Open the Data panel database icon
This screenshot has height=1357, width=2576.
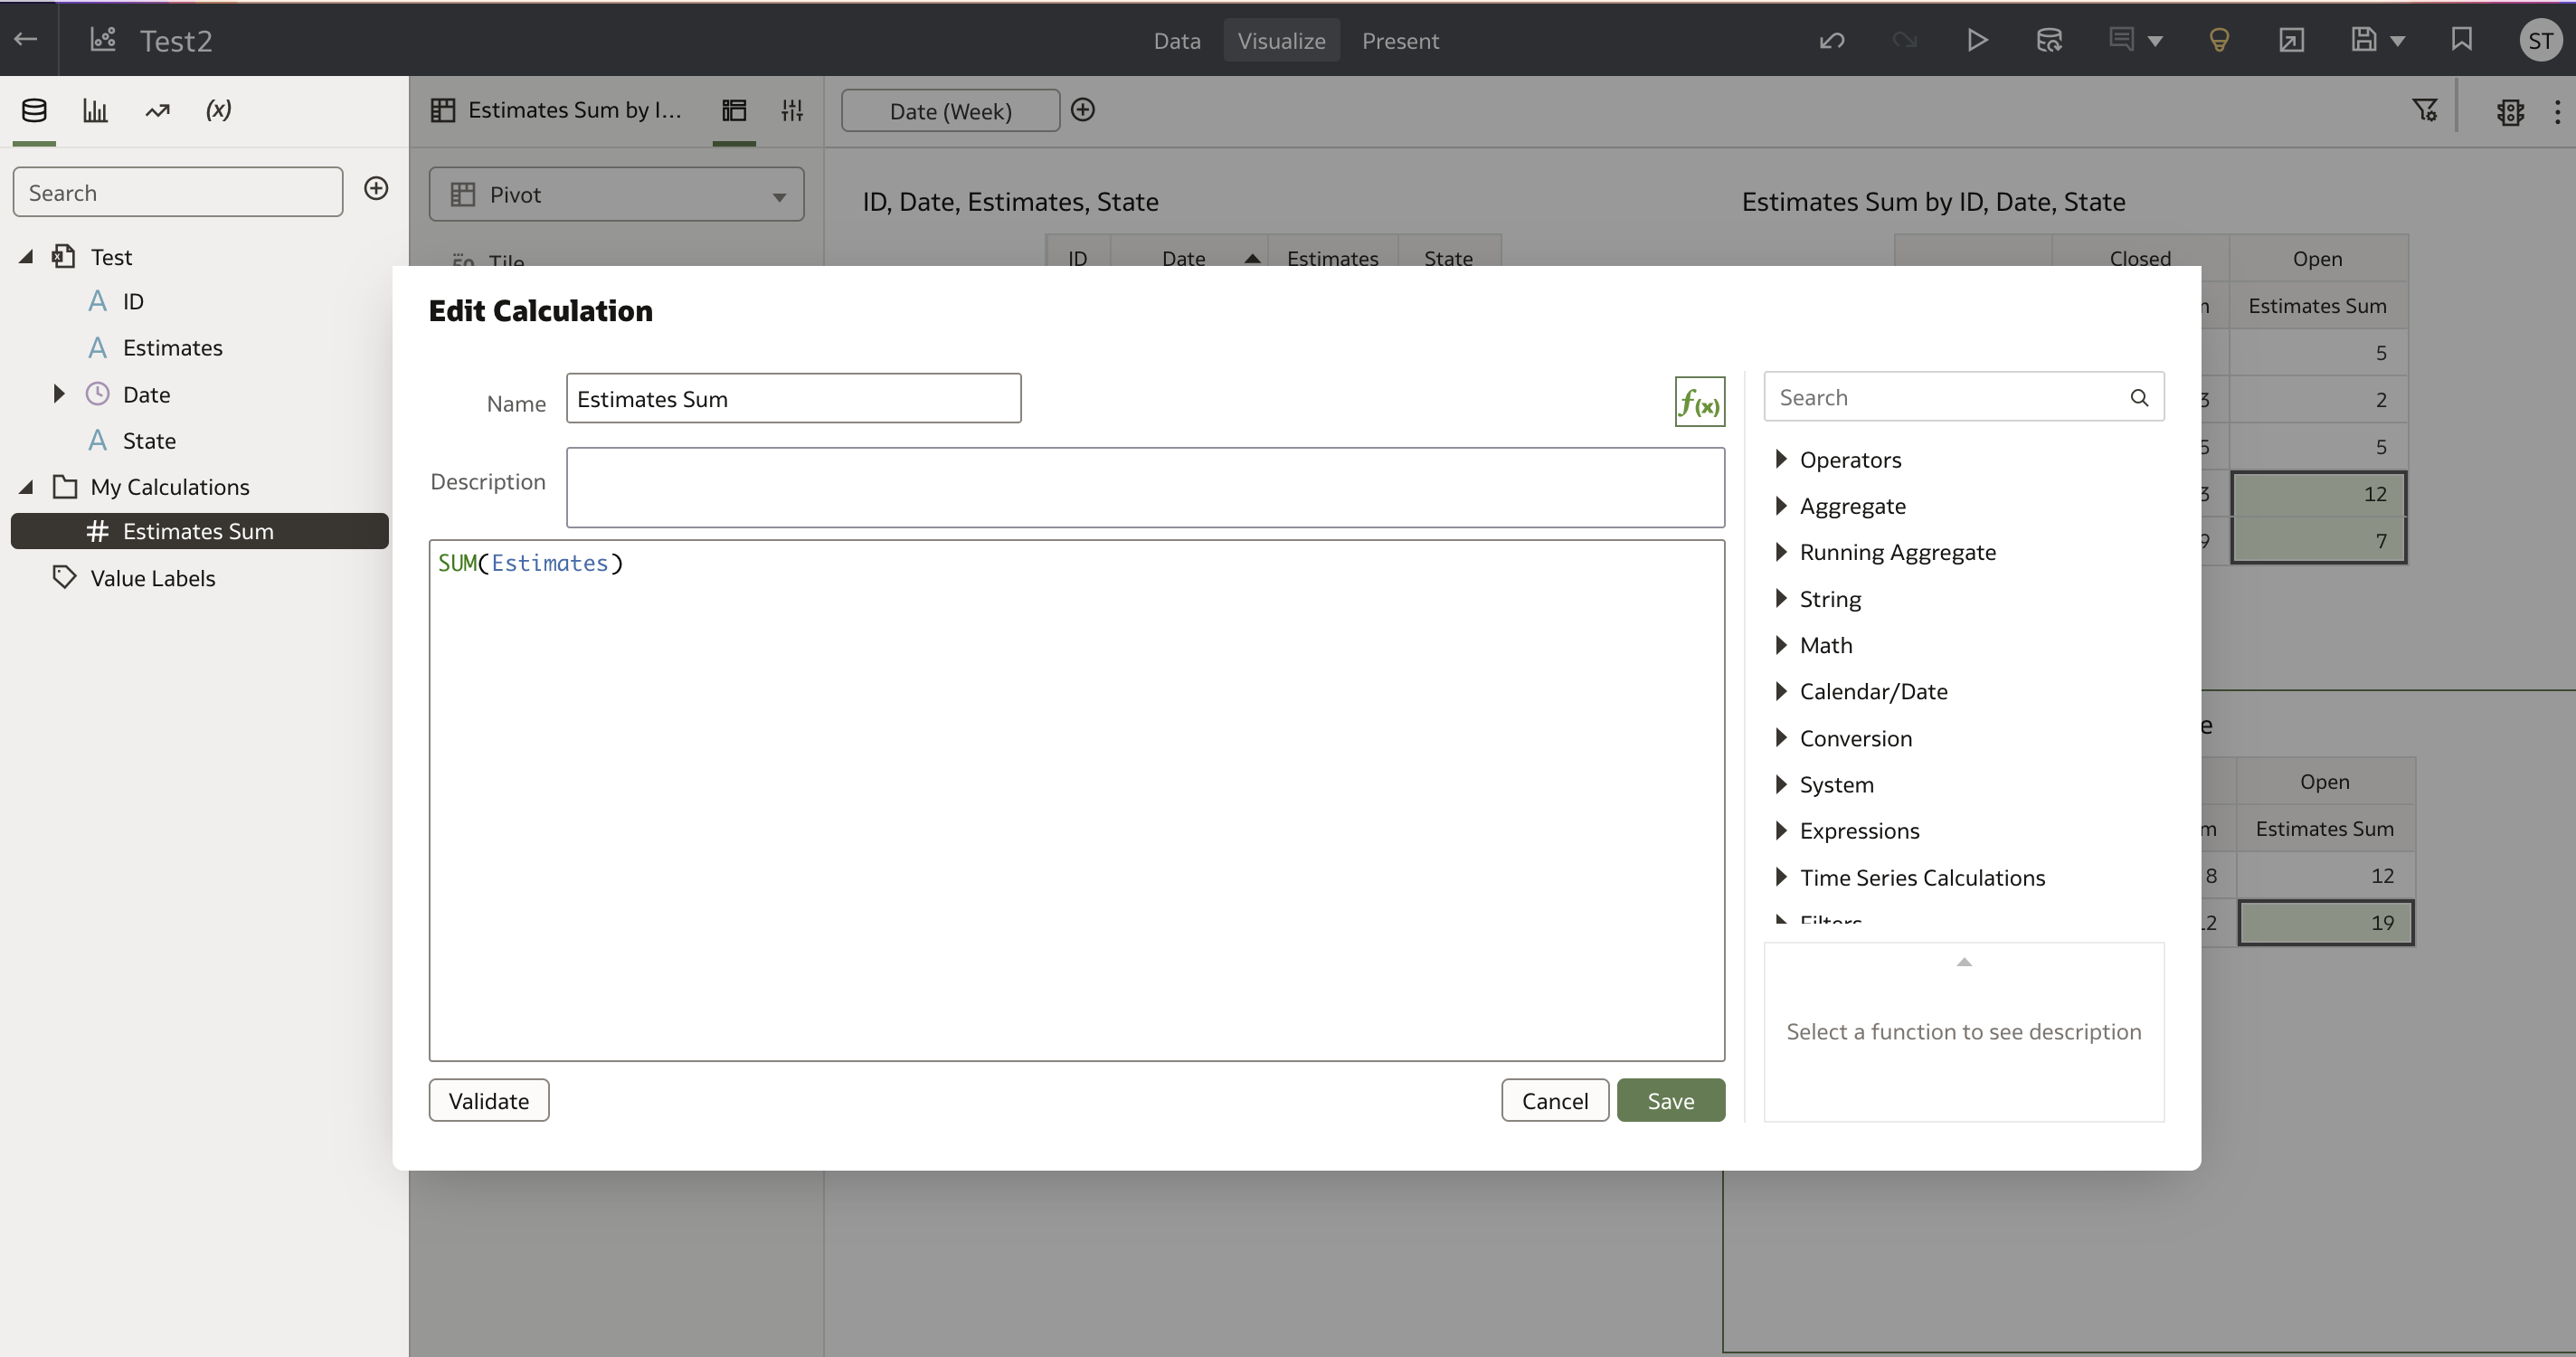point(34,110)
